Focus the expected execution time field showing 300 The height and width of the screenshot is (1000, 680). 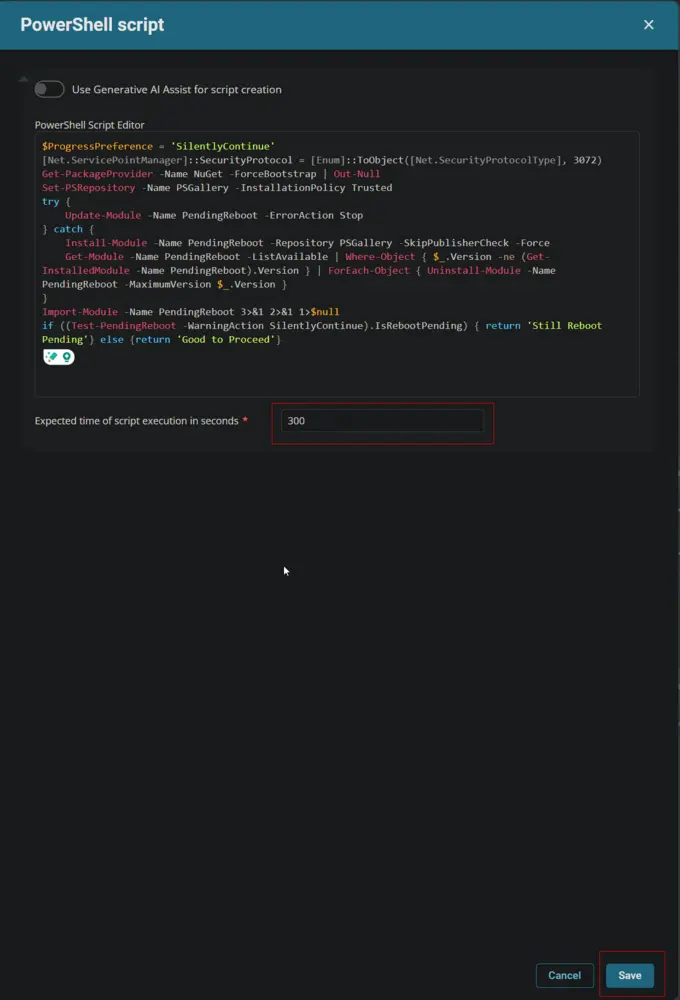point(382,421)
